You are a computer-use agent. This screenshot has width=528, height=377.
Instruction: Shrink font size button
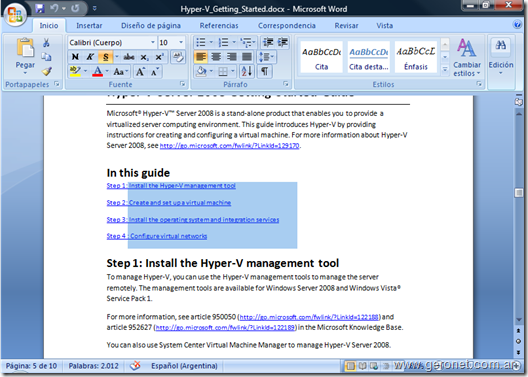click(155, 71)
